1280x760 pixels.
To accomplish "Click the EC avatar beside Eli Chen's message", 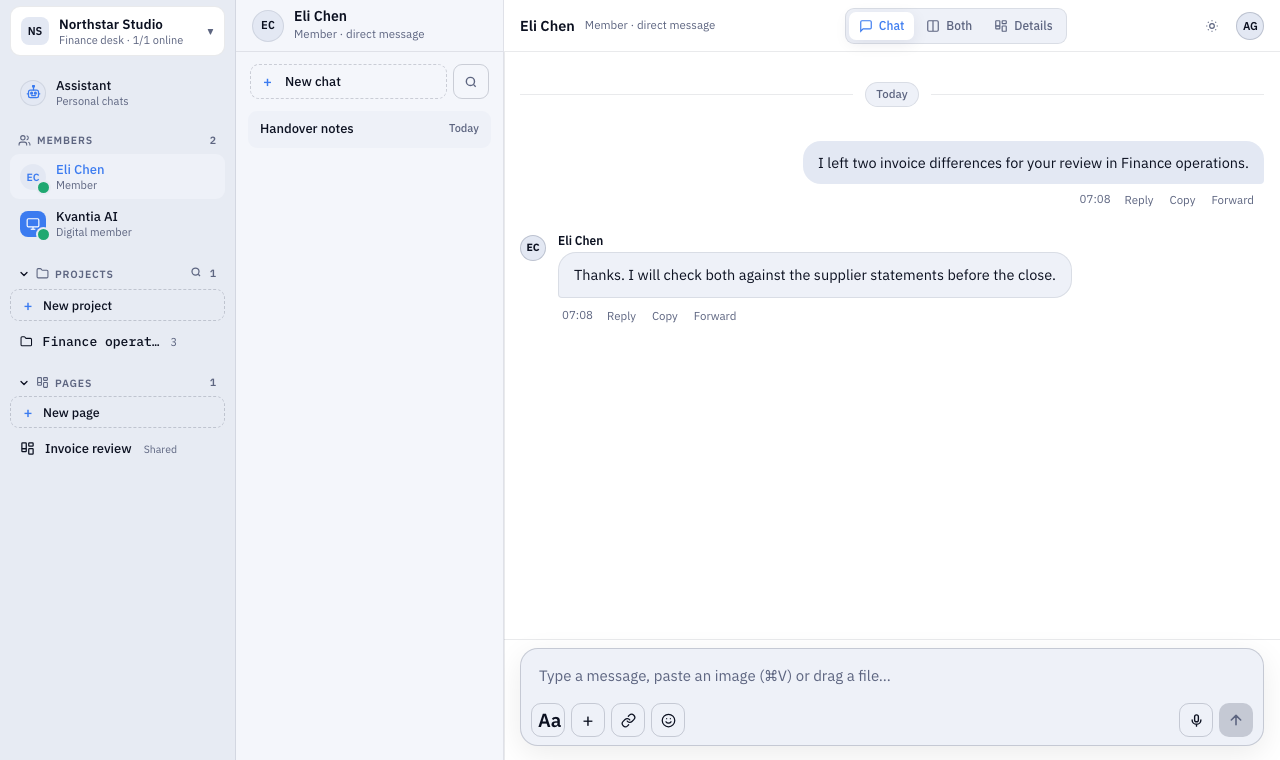I will [533, 248].
